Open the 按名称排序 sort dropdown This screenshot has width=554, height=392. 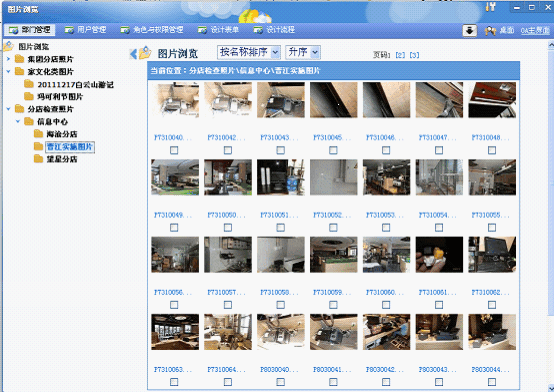coord(249,52)
